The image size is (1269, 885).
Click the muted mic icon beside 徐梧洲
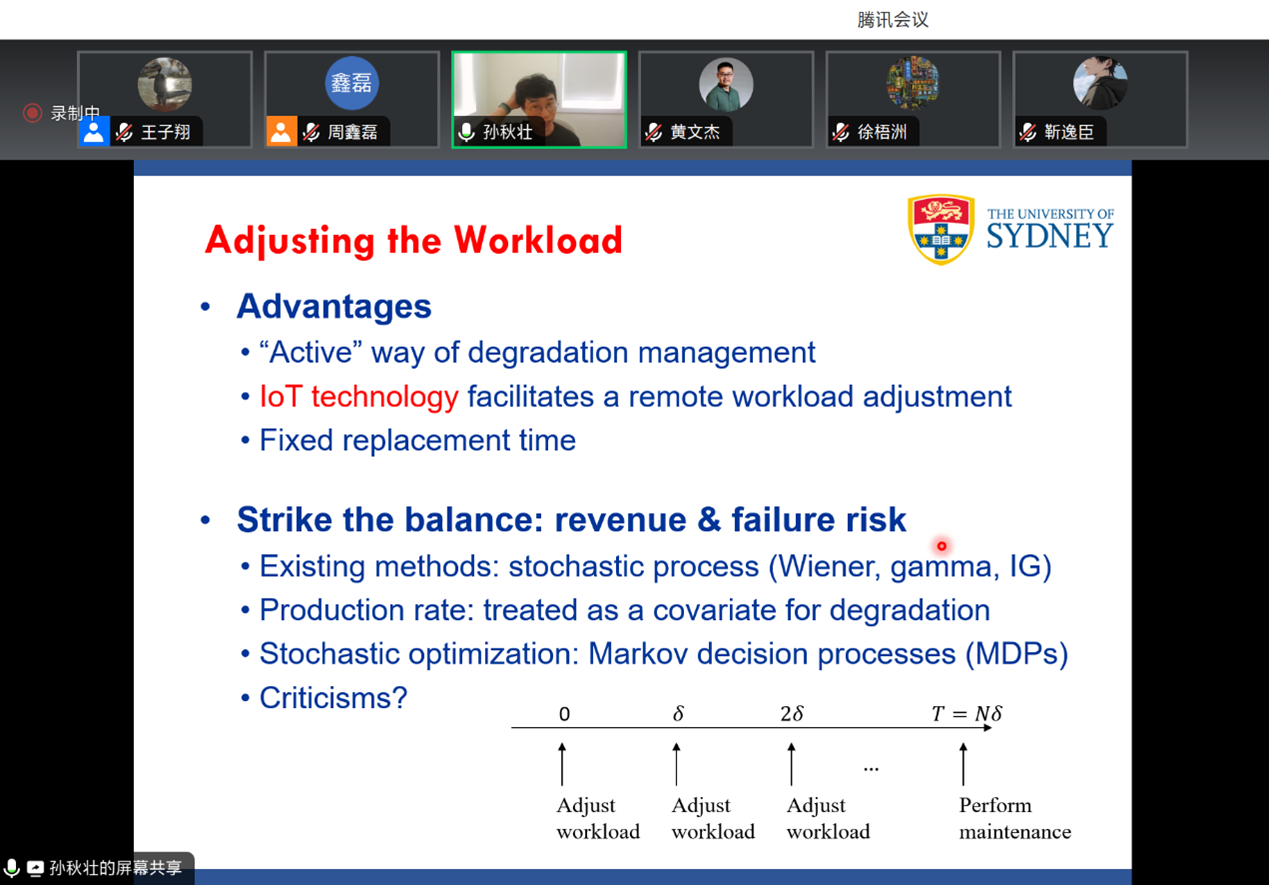[x=841, y=132]
